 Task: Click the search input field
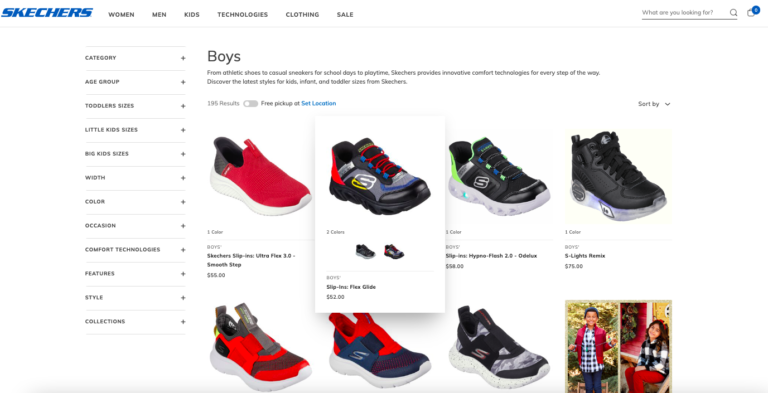pos(684,13)
